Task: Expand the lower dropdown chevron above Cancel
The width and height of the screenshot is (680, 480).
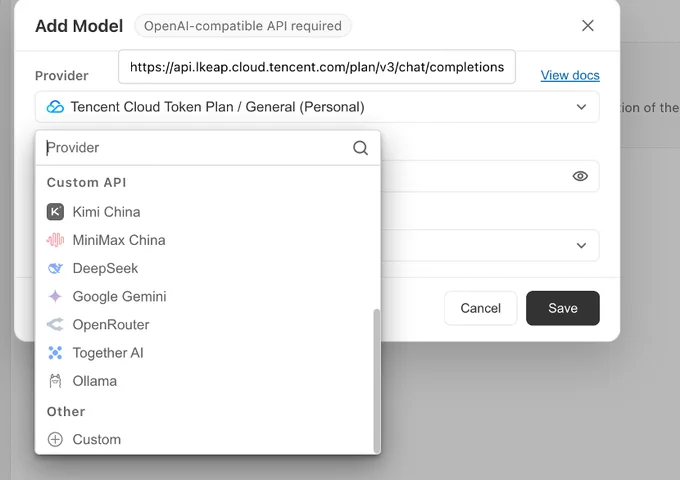Action: coord(581,246)
